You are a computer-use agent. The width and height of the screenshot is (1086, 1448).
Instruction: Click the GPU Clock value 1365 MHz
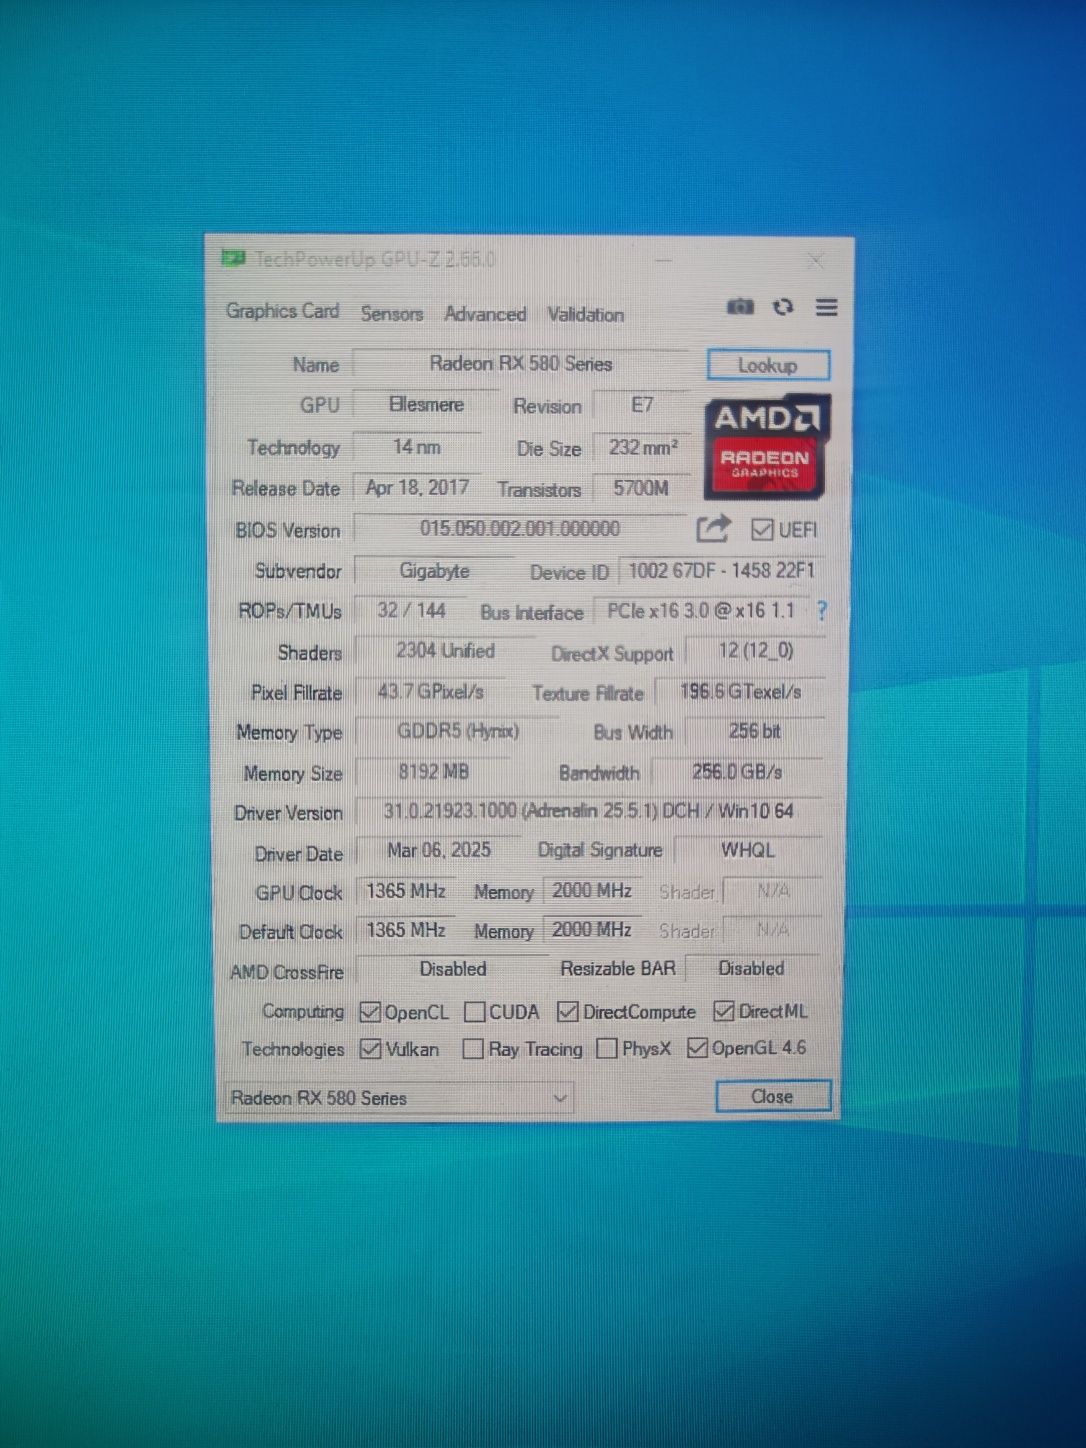click(x=406, y=891)
